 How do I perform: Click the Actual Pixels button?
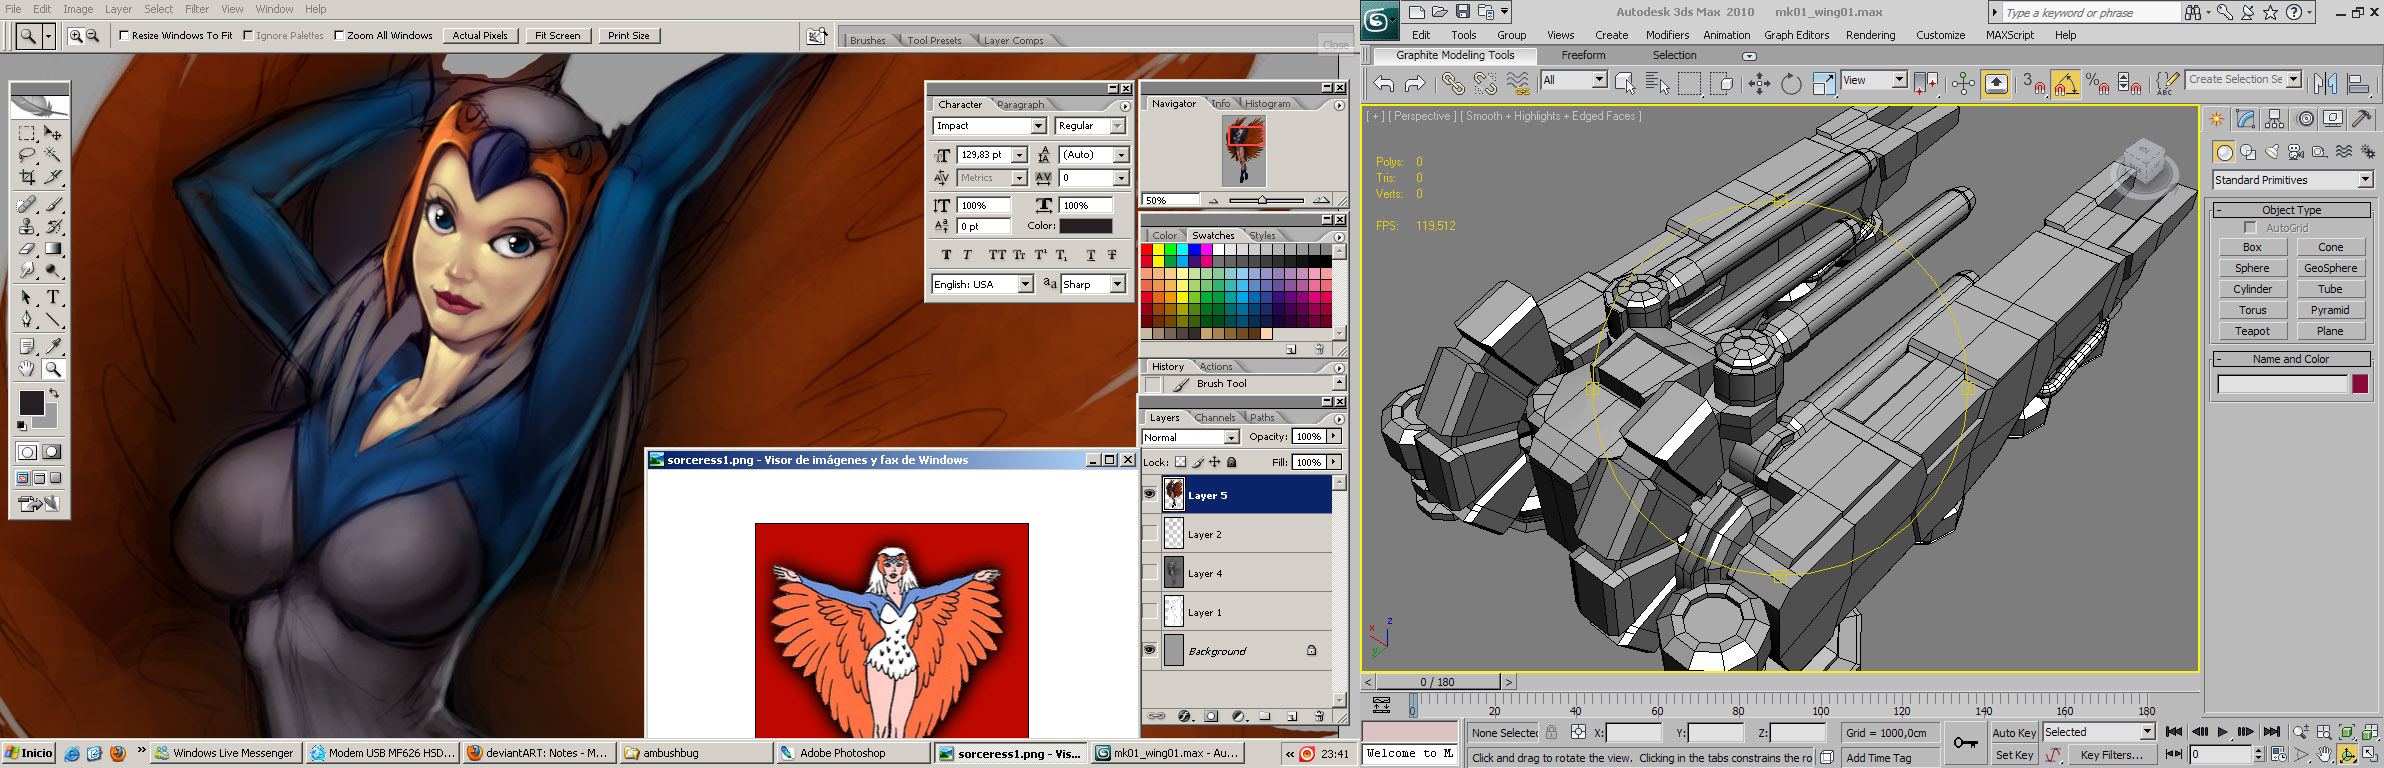(x=480, y=35)
